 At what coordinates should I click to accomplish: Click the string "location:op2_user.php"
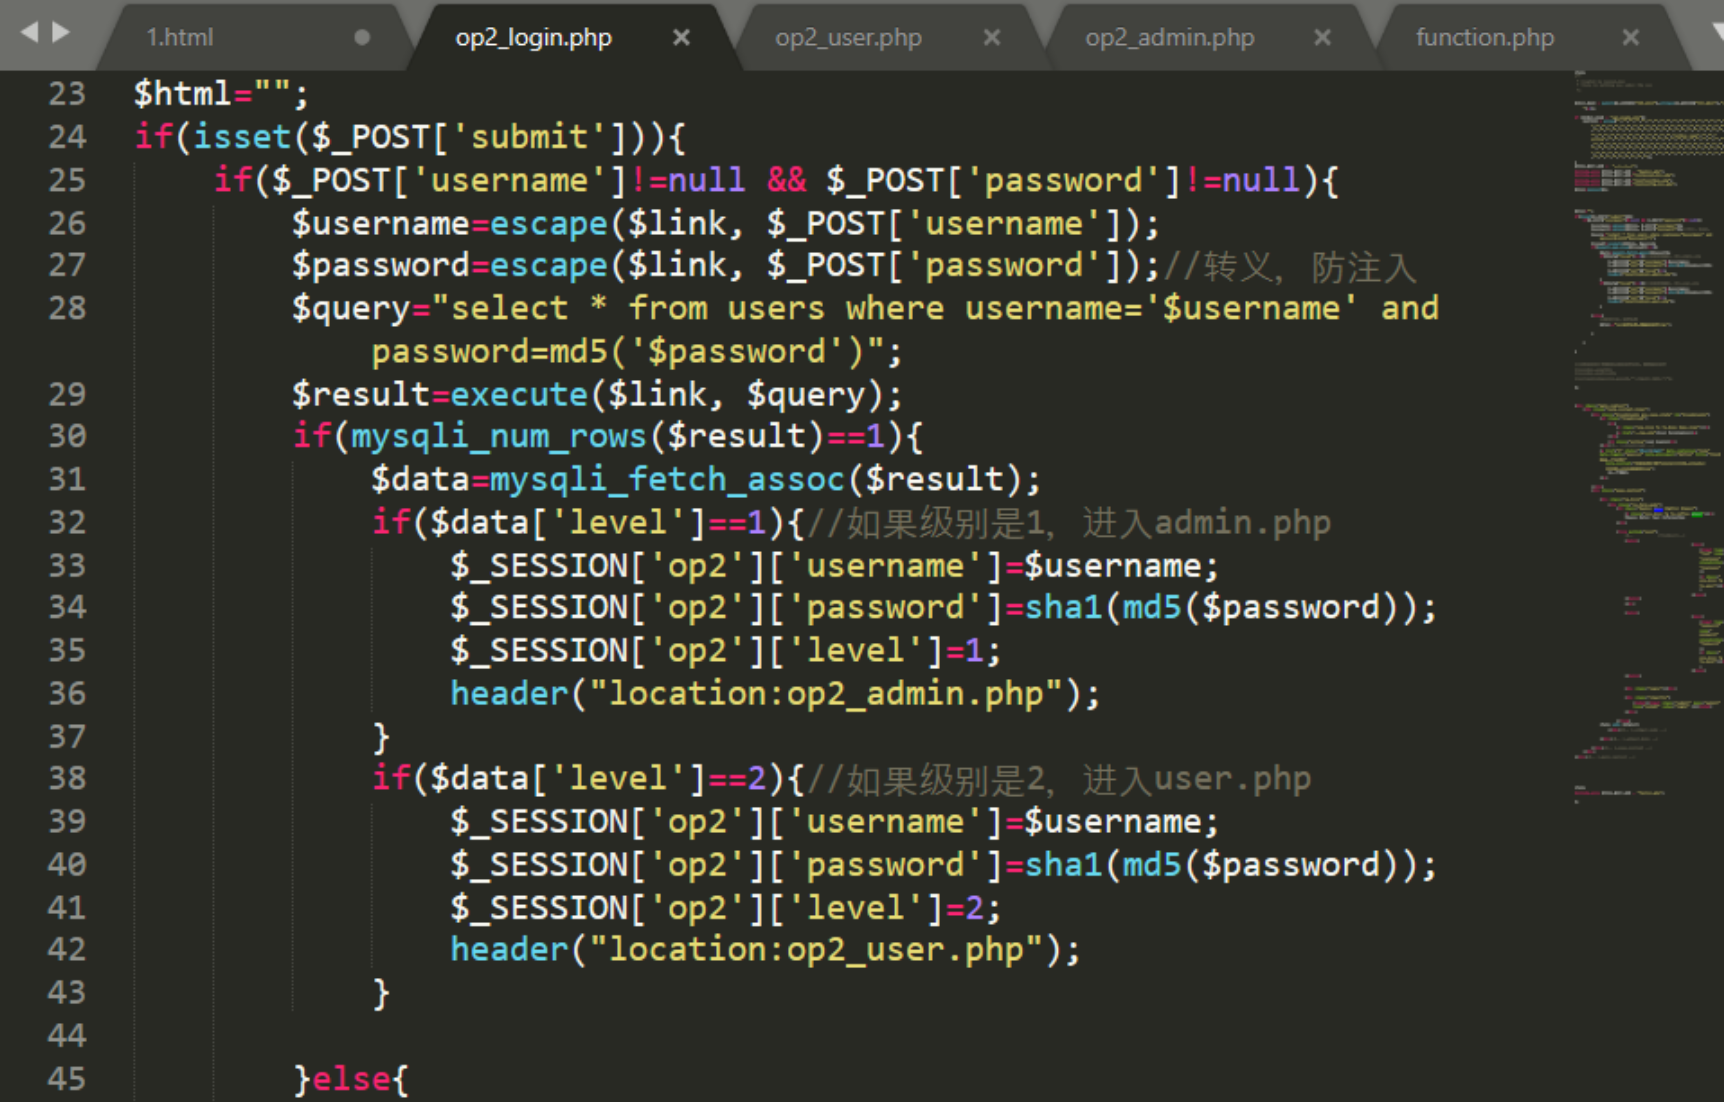[x=816, y=949]
